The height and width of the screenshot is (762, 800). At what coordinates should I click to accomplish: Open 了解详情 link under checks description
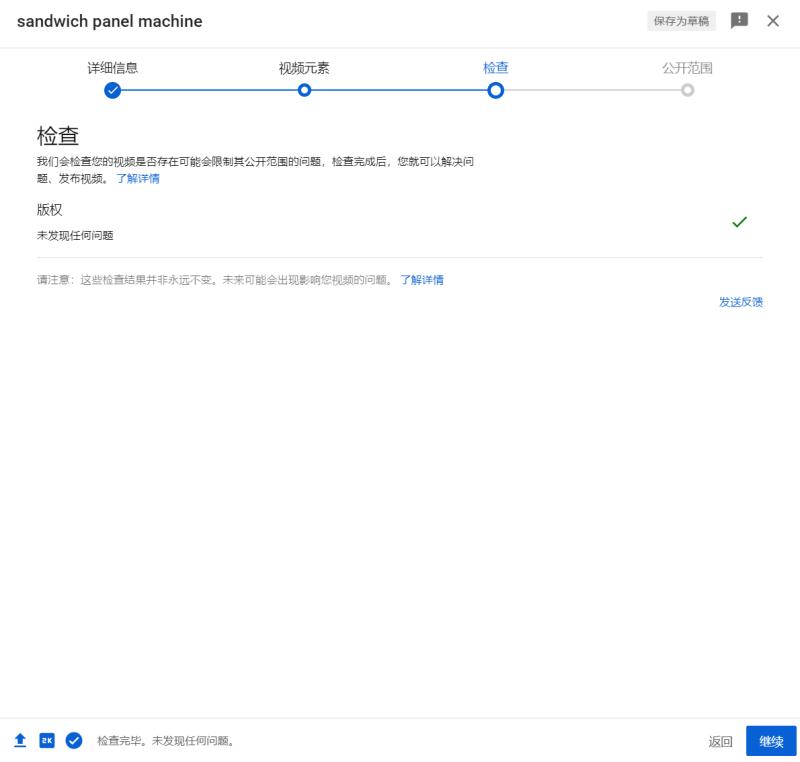click(x=138, y=179)
